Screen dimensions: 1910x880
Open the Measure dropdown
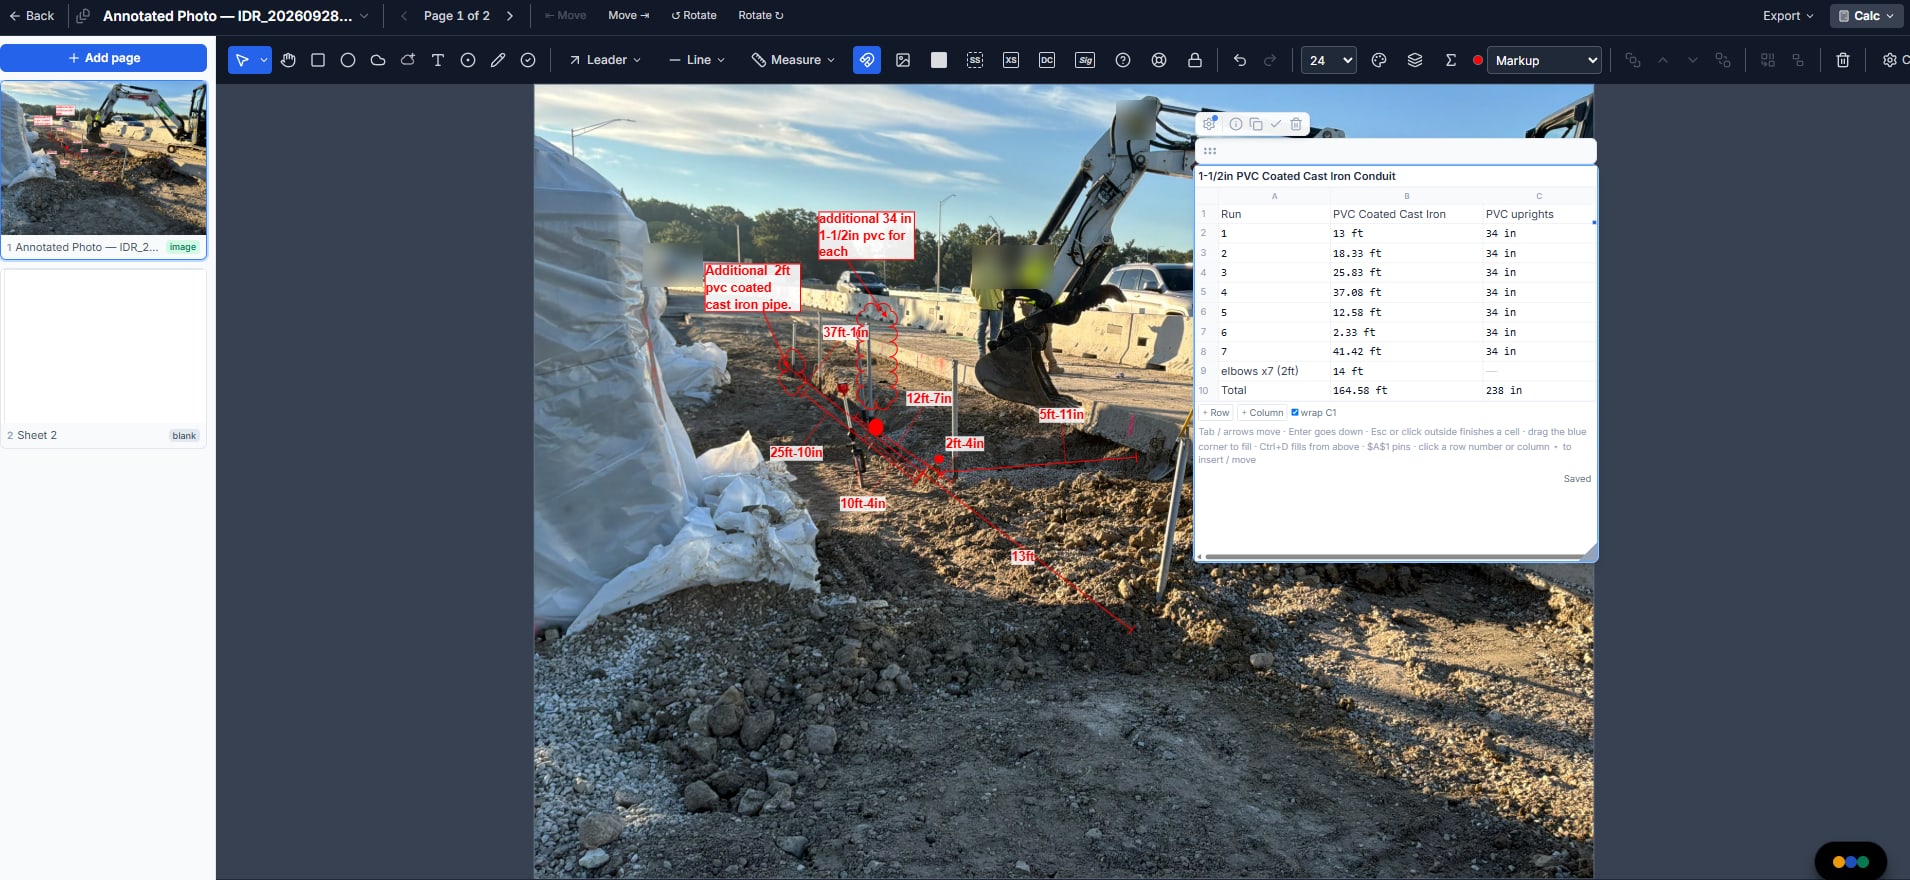(793, 60)
